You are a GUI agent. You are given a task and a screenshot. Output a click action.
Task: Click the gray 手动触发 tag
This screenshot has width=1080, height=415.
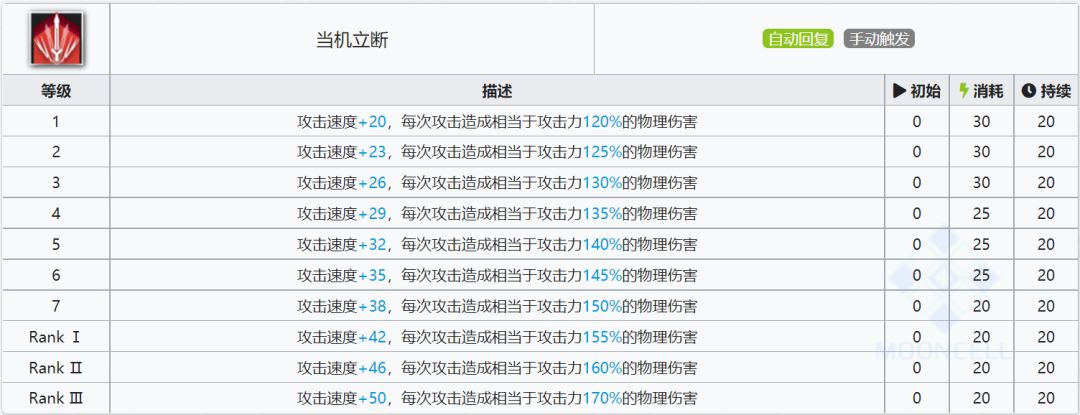[879, 40]
